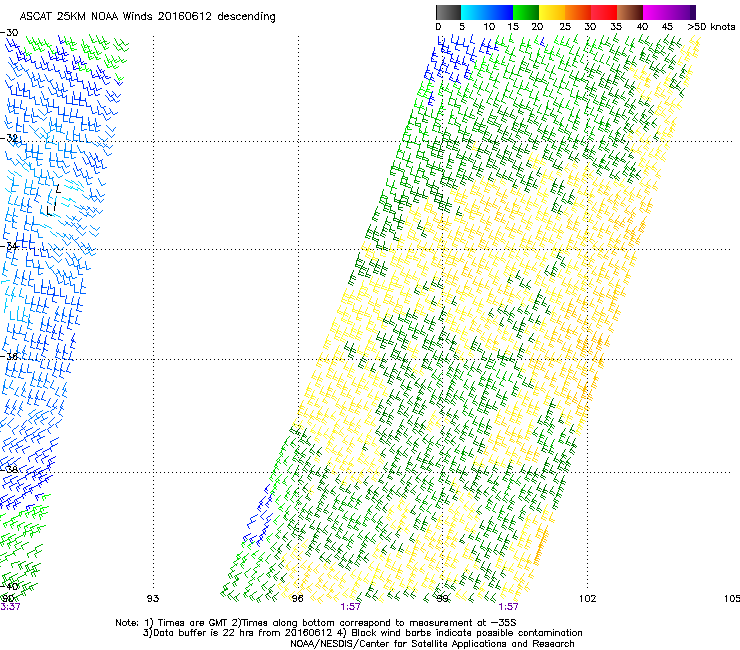Click the 1:57 time stamp near 99
The width and height of the screenshot is (740, 650).
tap(508, 607)
